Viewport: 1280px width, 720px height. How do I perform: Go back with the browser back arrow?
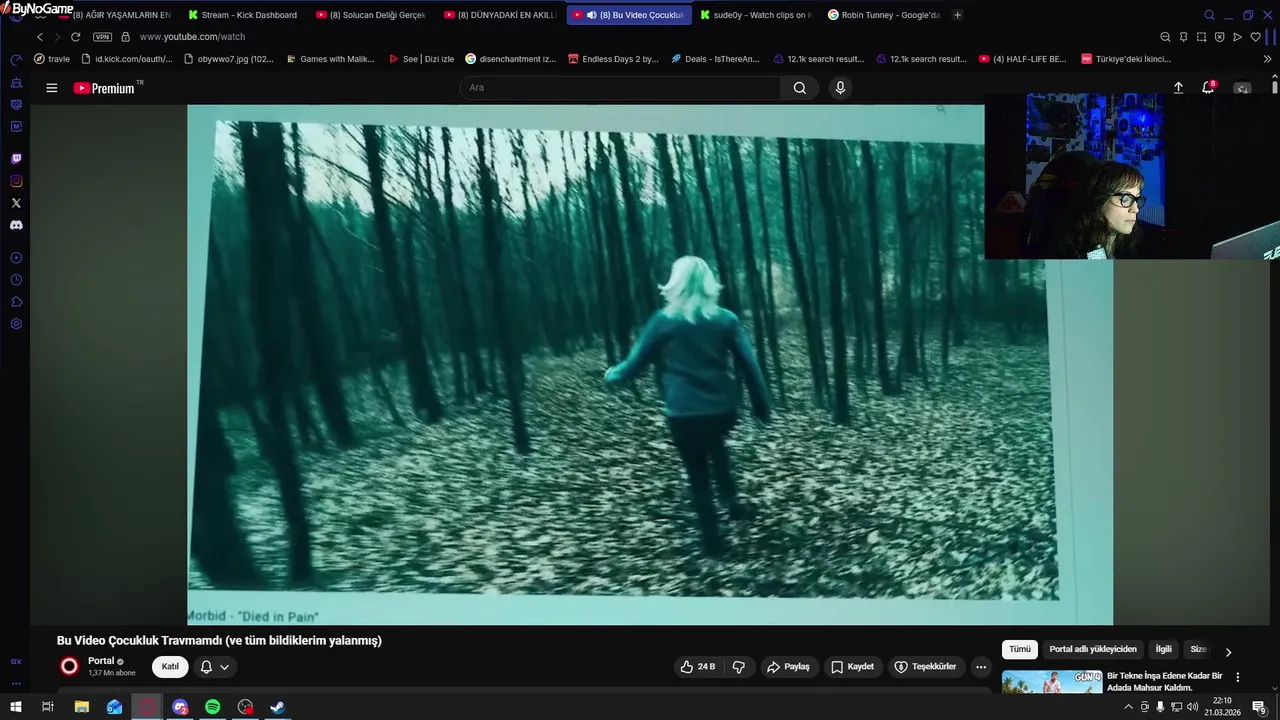click(x=40, y=37)
